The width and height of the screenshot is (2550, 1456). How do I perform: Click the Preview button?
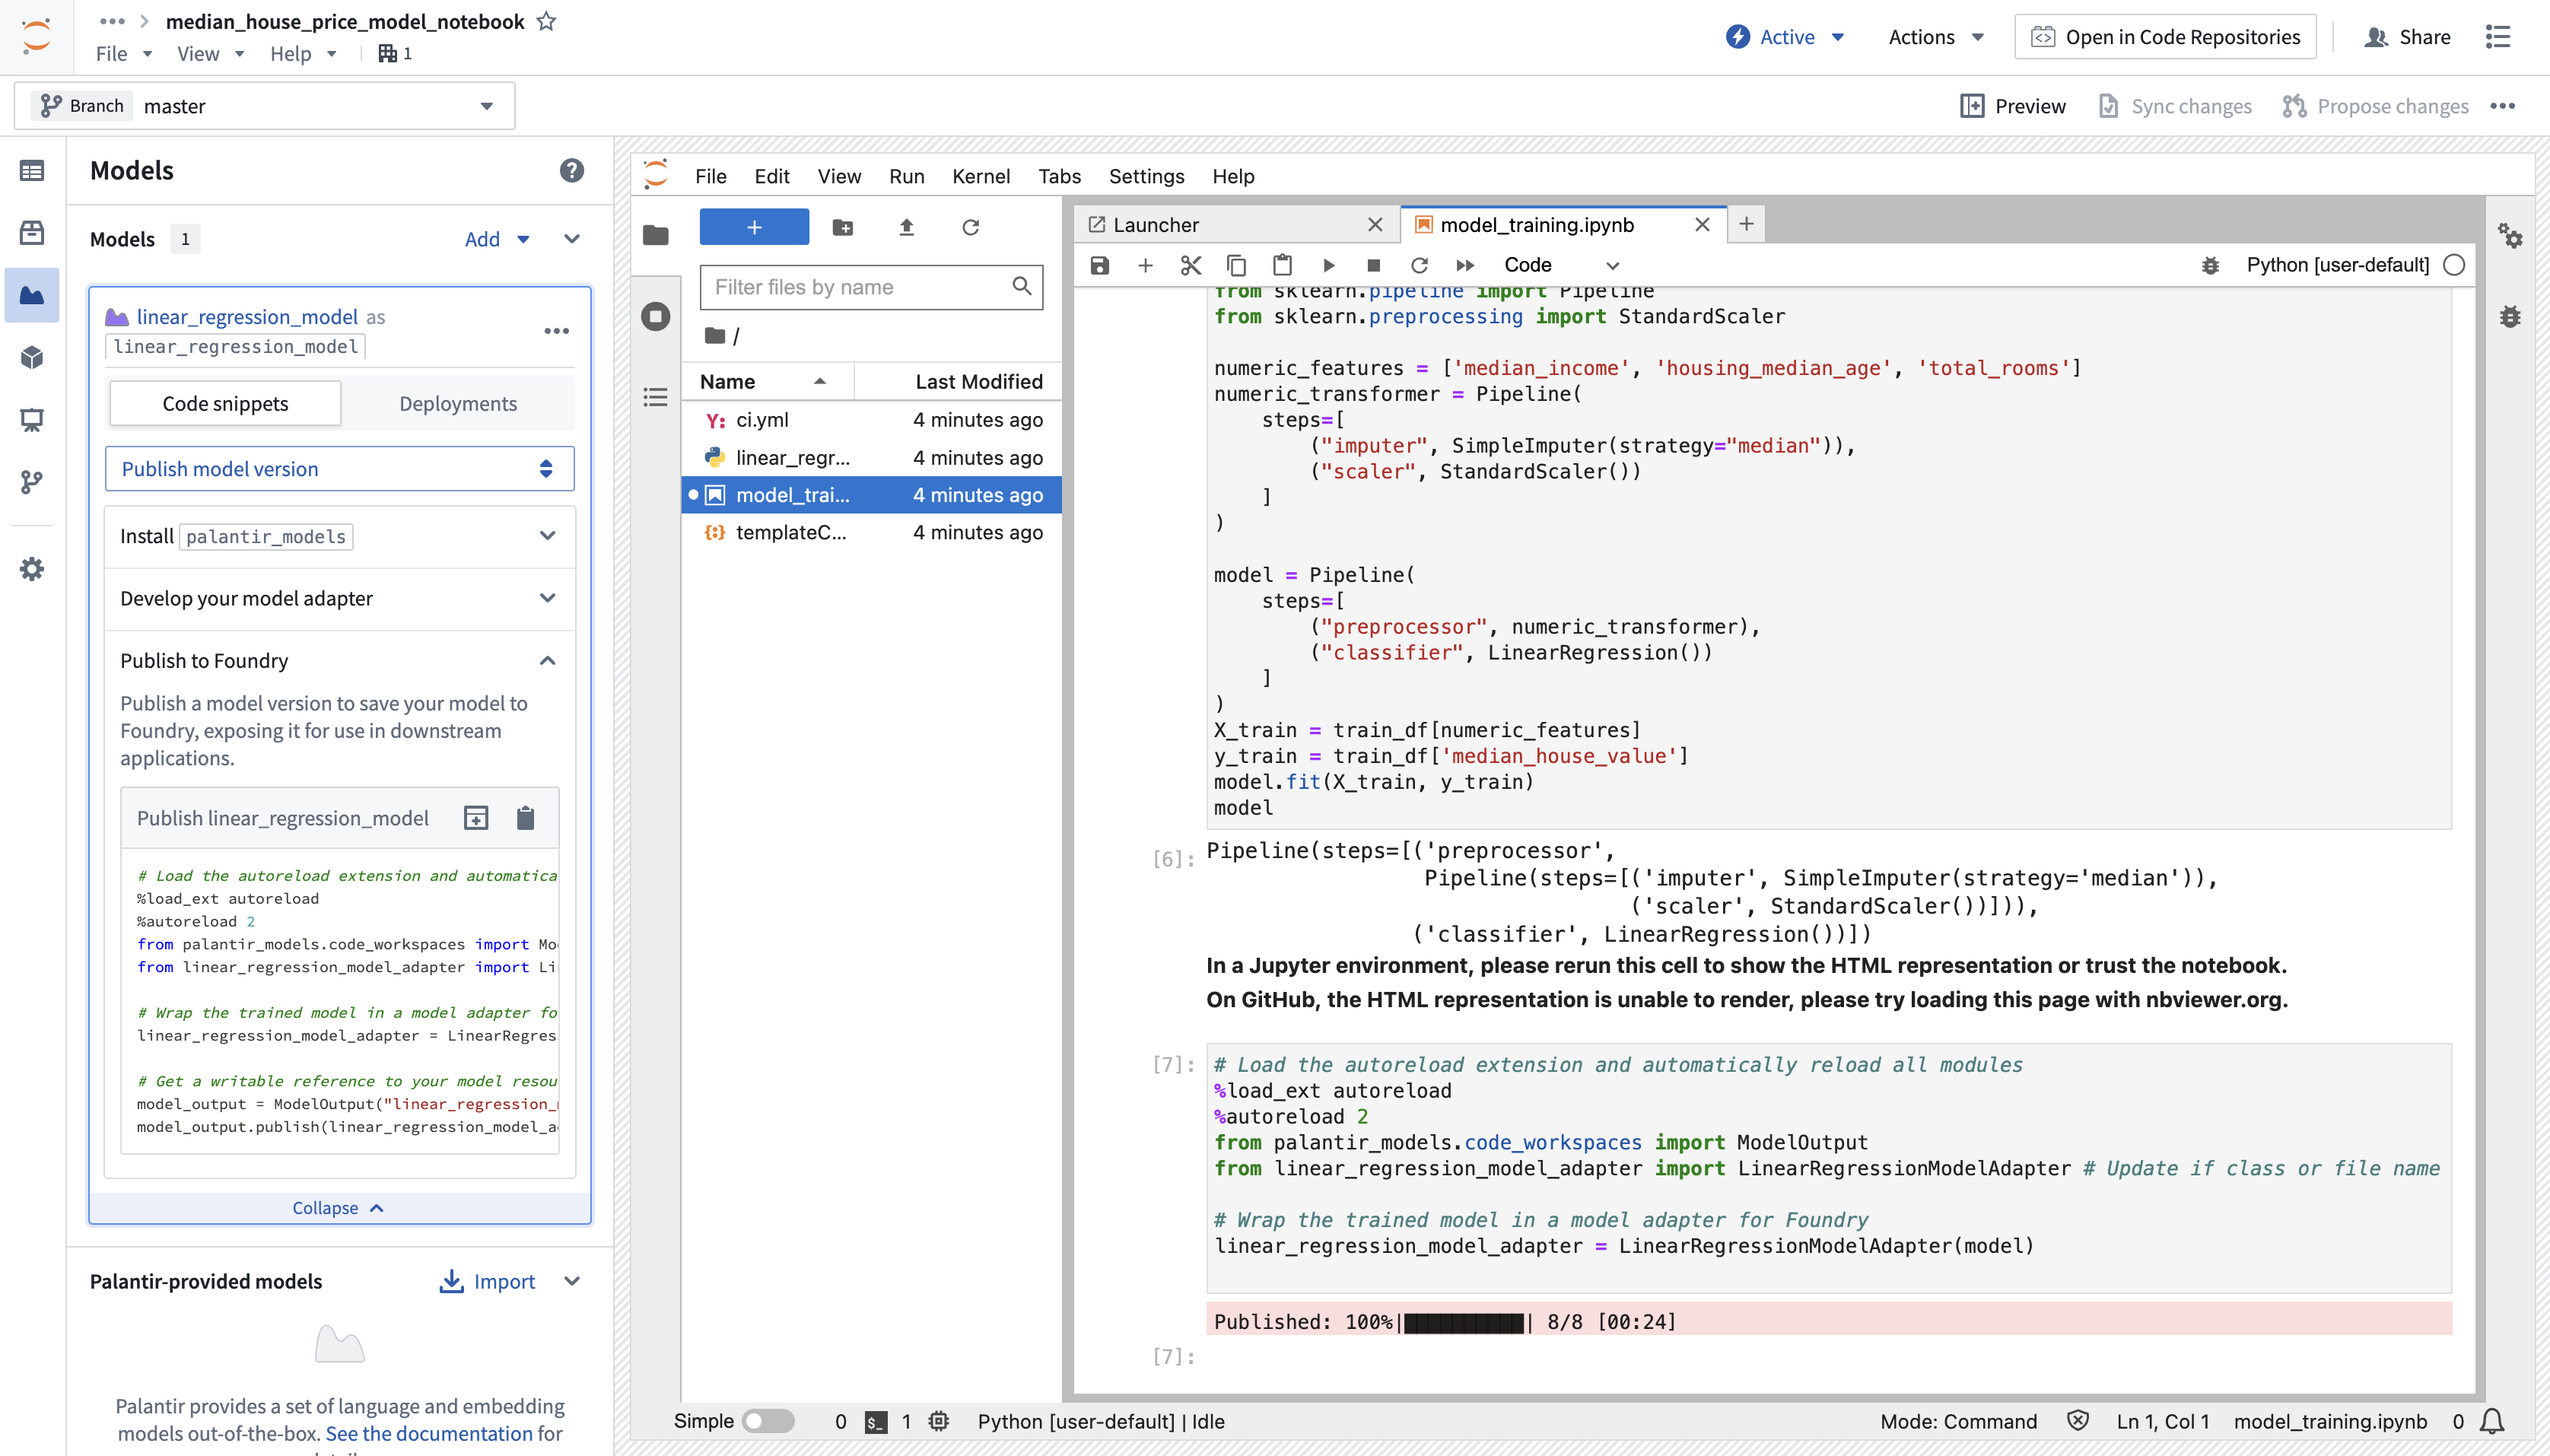[2013, 106]
